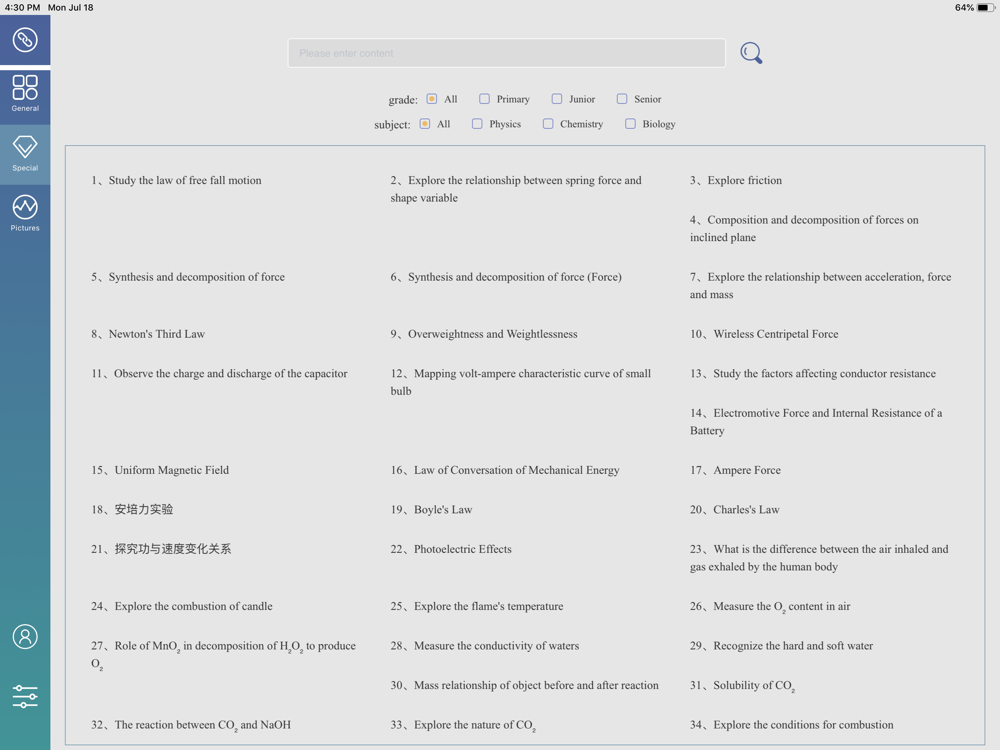Open factors affecting conductor resistance experiment
1000x750 pixels.
point(812,374)
